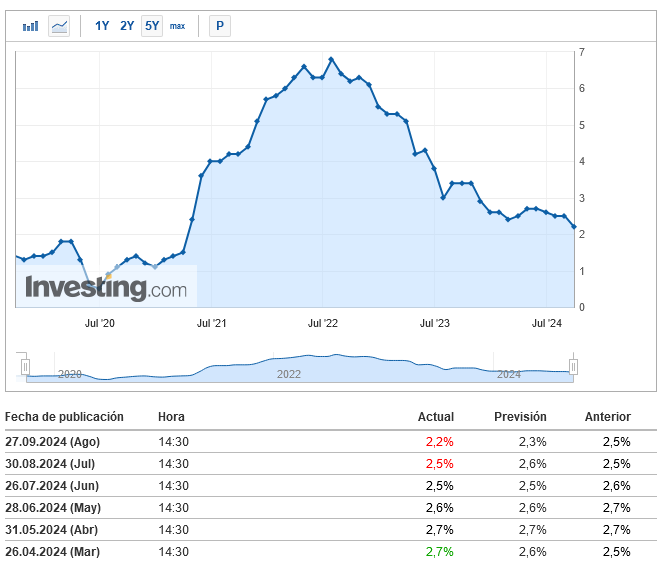Viewport: 662px width, 566px height.
Task: Click the Fecha de publicación column header
Action: (64, 417)
